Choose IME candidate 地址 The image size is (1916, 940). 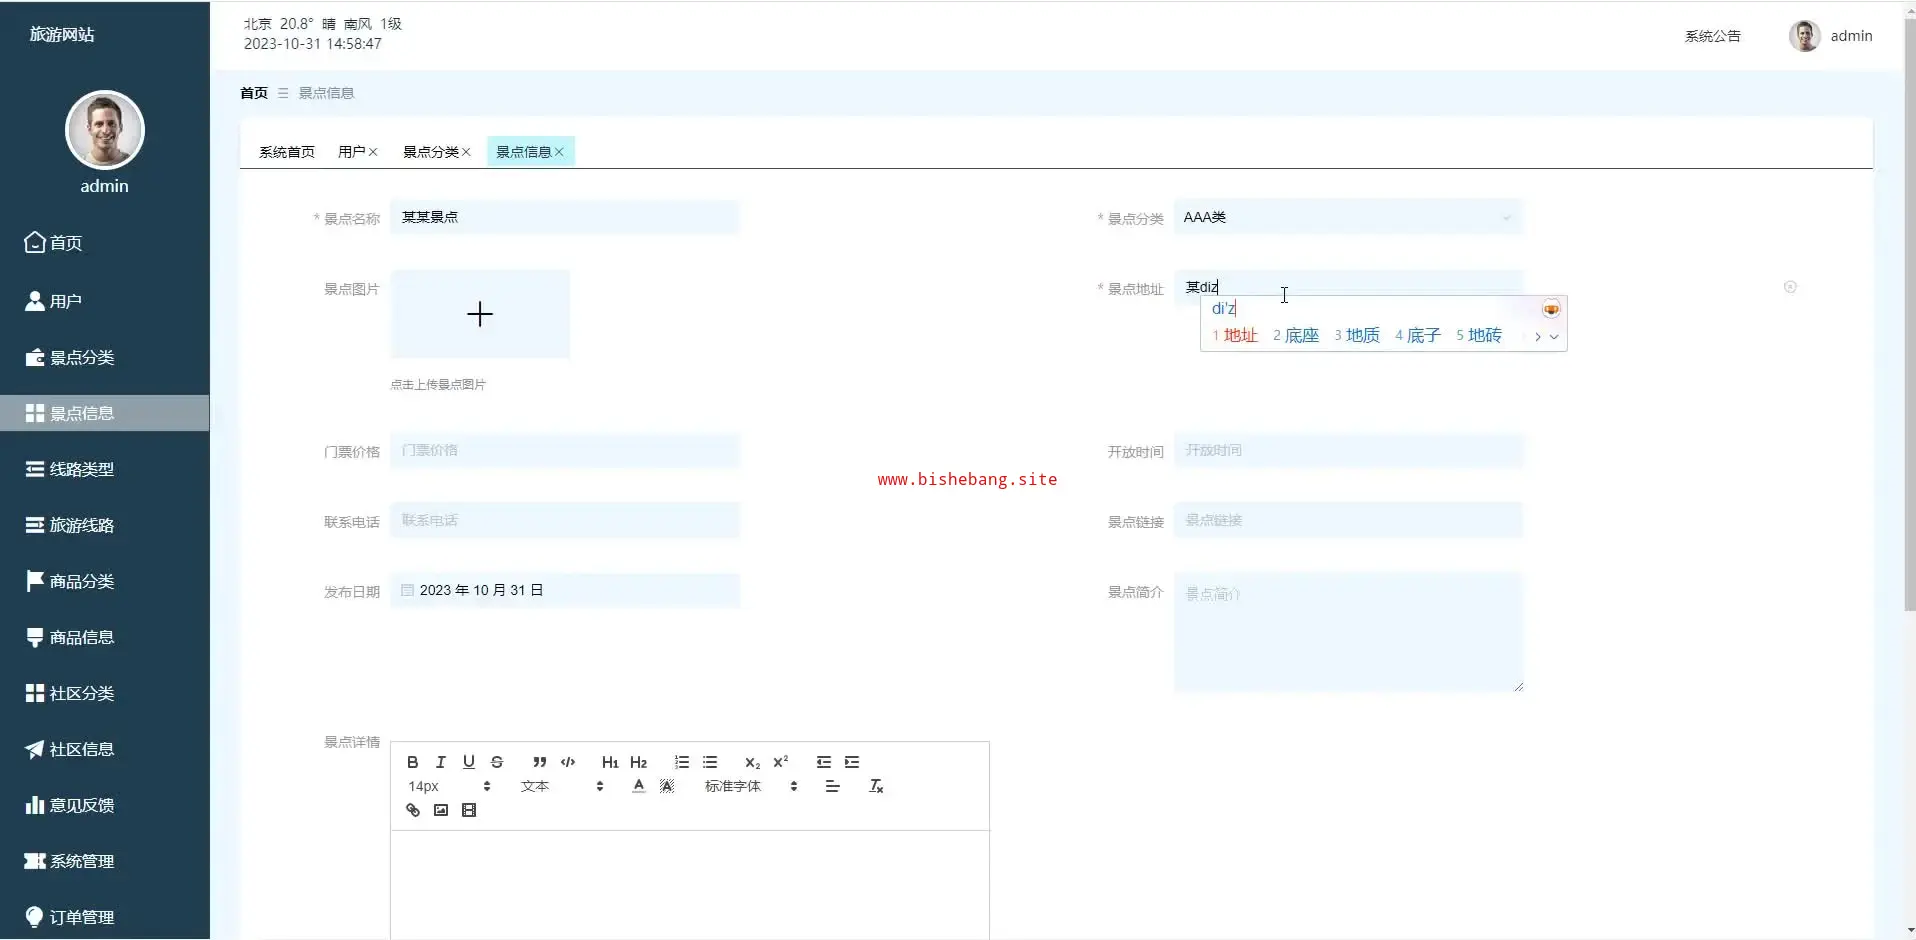point(1235,335)
